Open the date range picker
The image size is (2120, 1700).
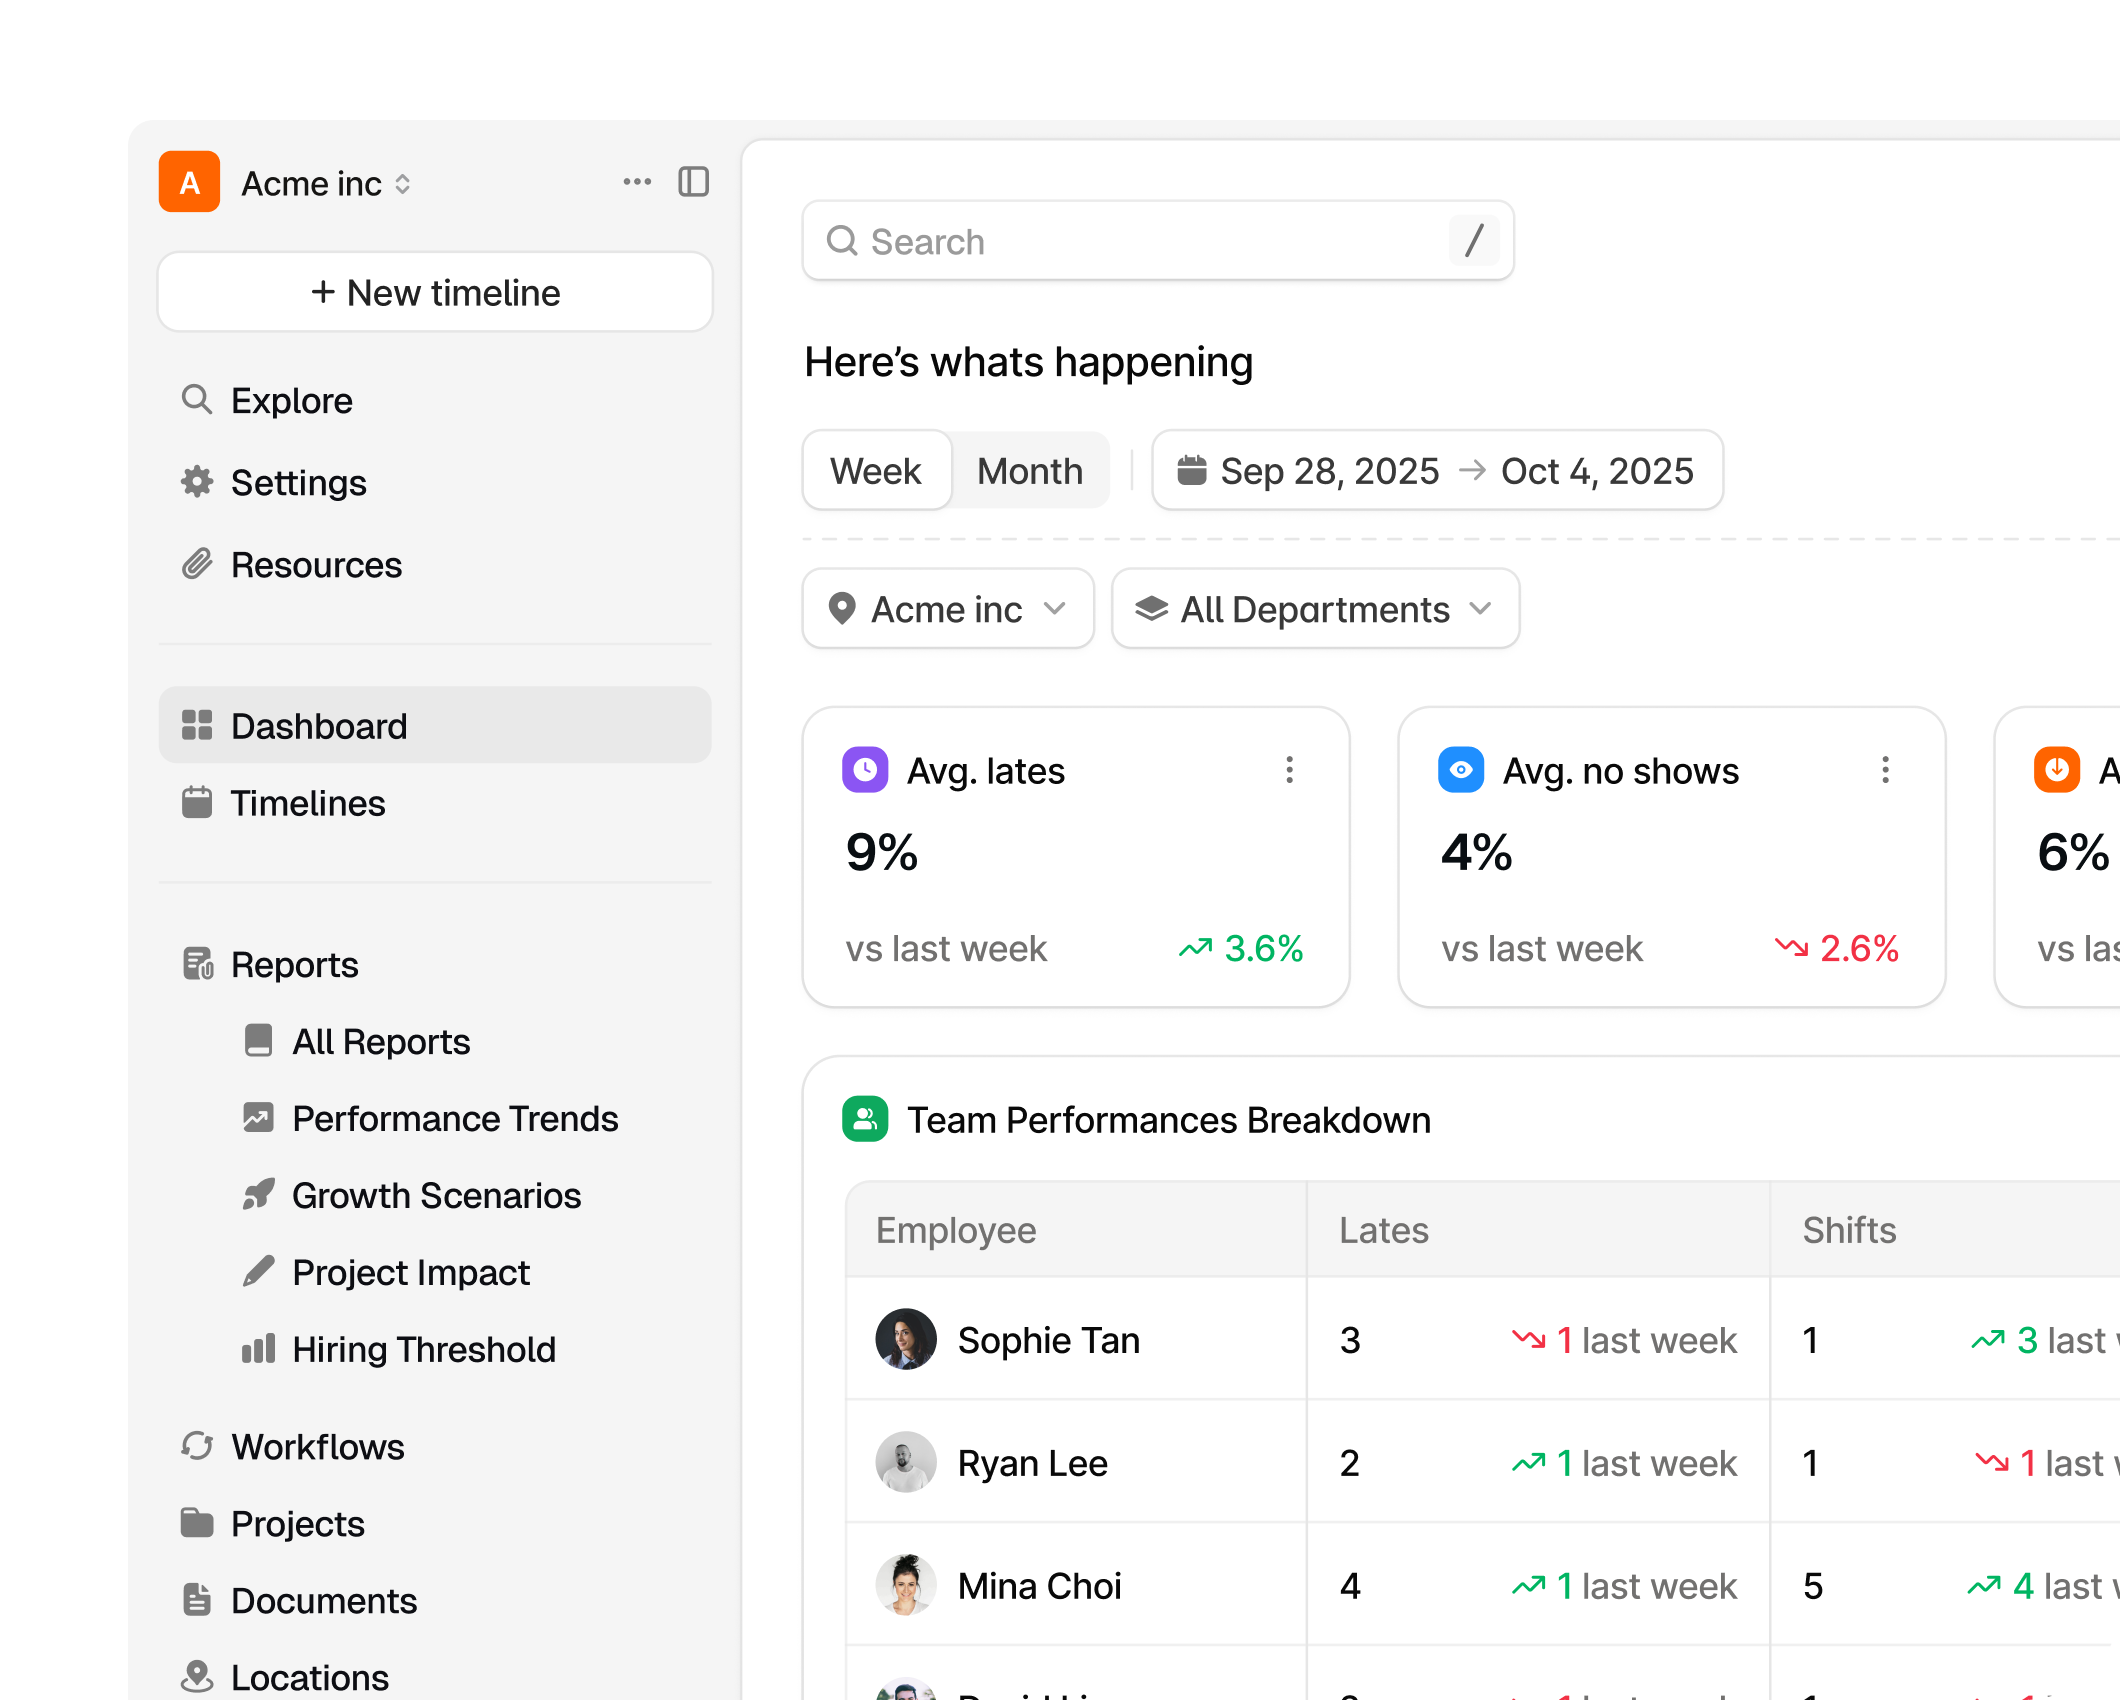[1437, 471]
